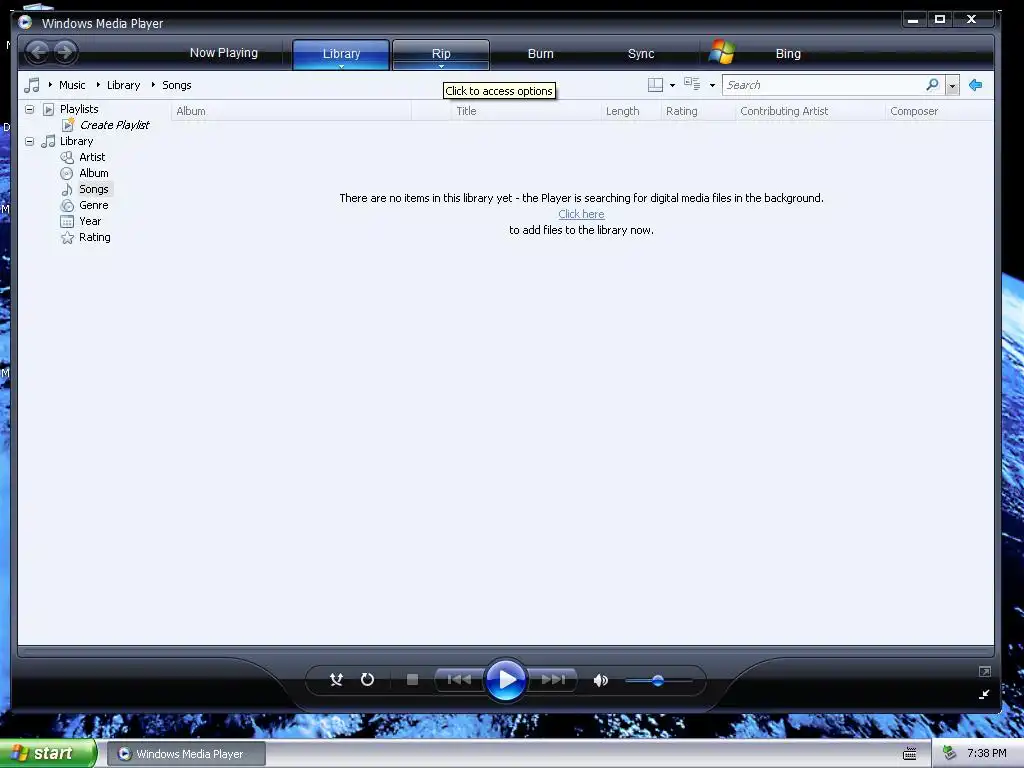This screenshot has height=768, width=1024.
Task: Sort by the Album column header
Action: (x=291, y=111)
